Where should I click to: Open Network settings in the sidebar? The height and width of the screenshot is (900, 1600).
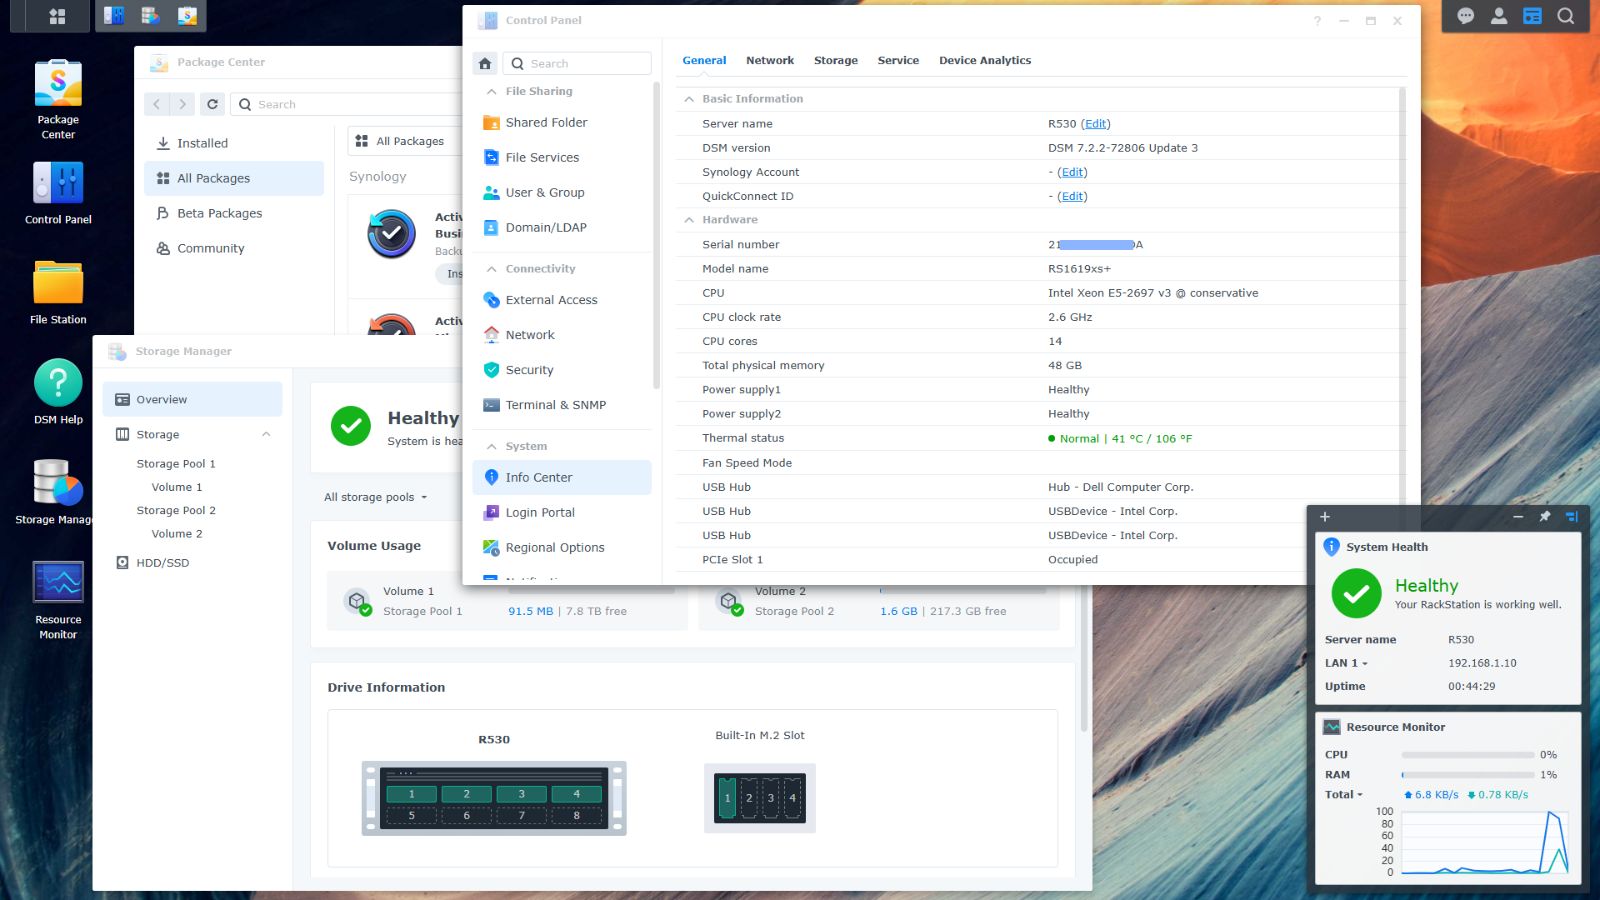point(561,335)
